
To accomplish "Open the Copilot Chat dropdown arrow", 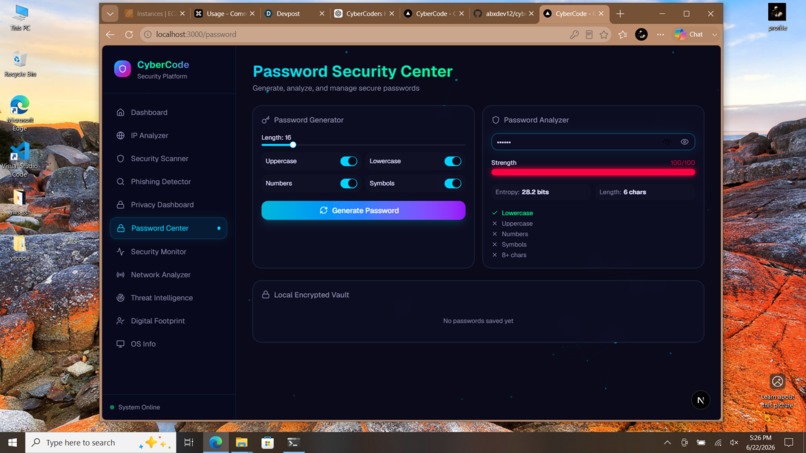I will click(715, 34).
